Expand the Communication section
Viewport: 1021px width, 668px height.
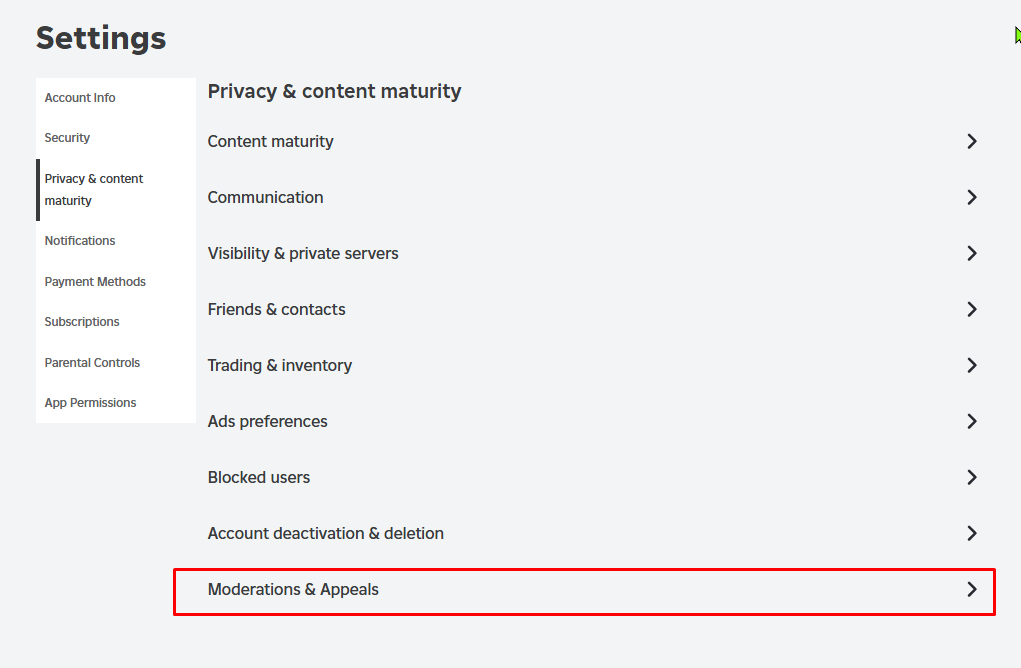(971, 197)
